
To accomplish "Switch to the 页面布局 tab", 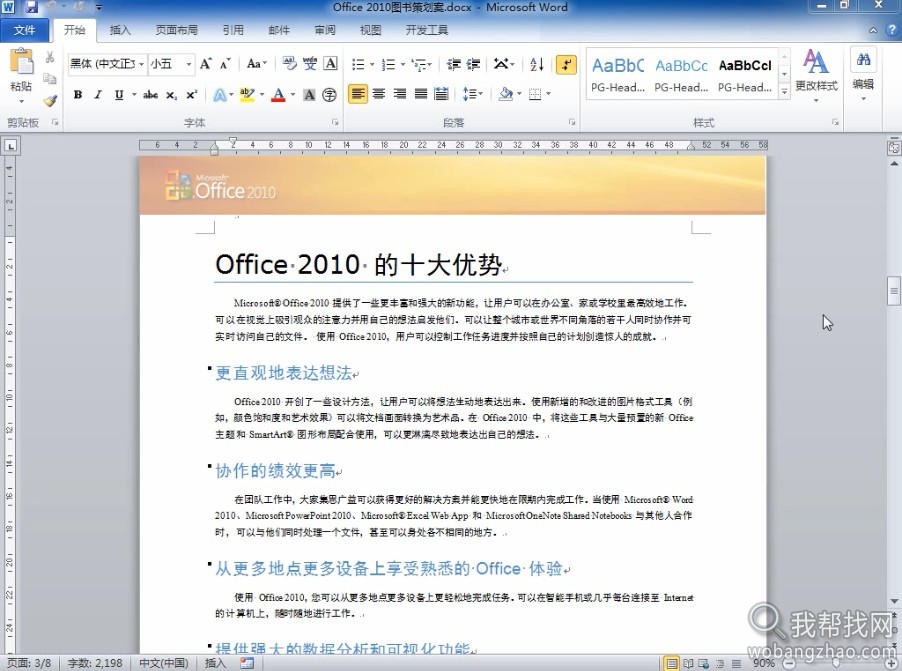I will point(176,30).
